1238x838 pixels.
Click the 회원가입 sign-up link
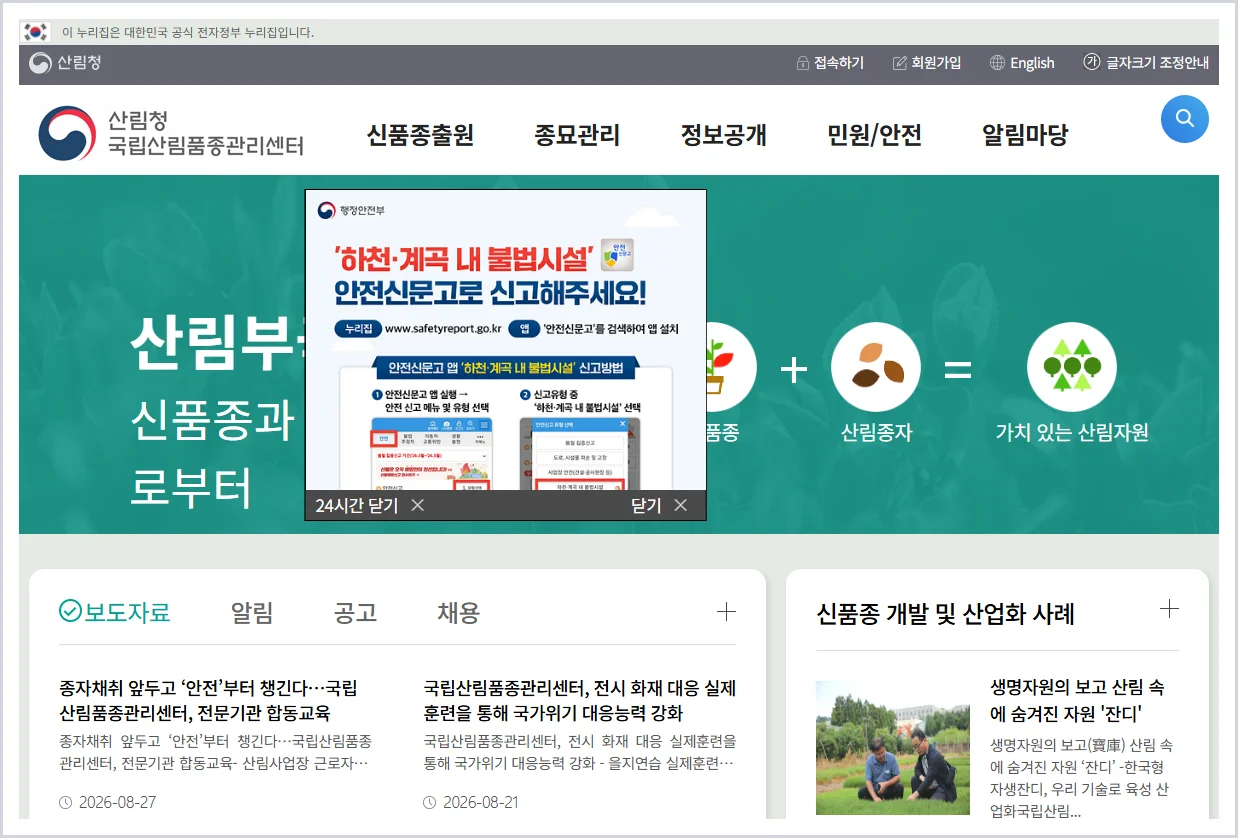[x=936, y=63]
